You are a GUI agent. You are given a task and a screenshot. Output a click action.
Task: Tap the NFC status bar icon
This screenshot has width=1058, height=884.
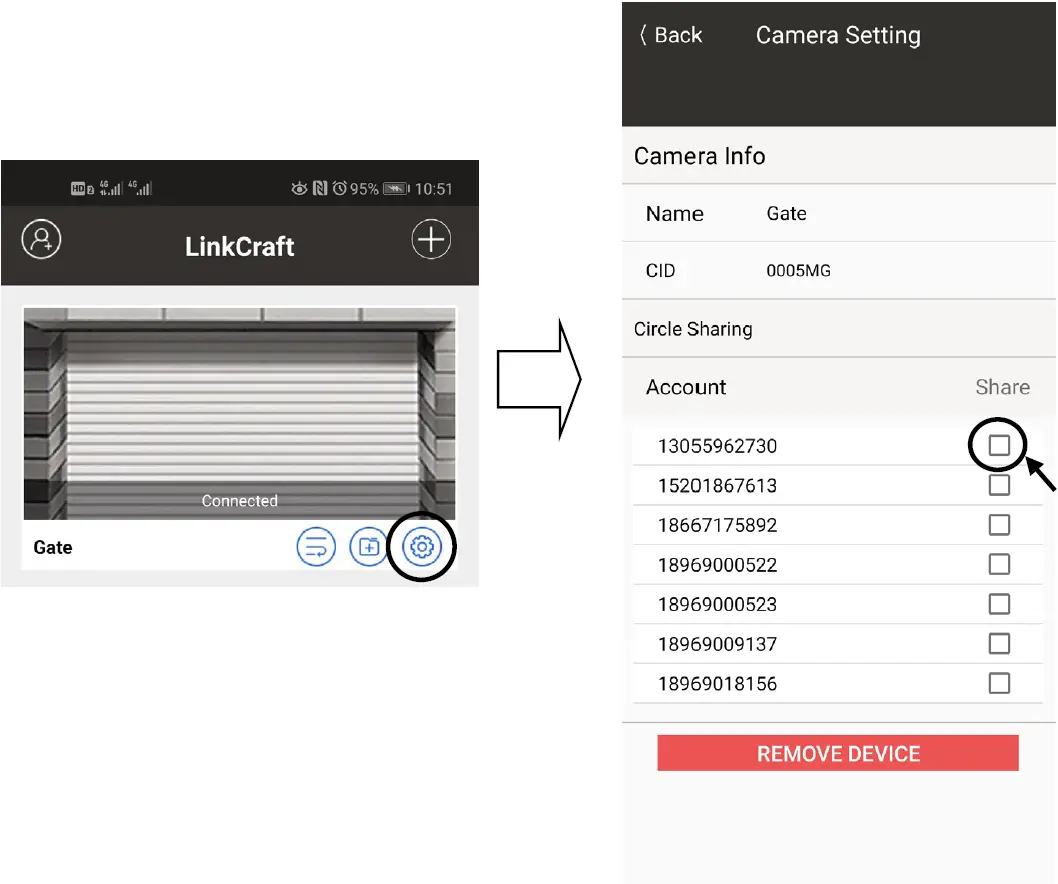tap(320, 188)
